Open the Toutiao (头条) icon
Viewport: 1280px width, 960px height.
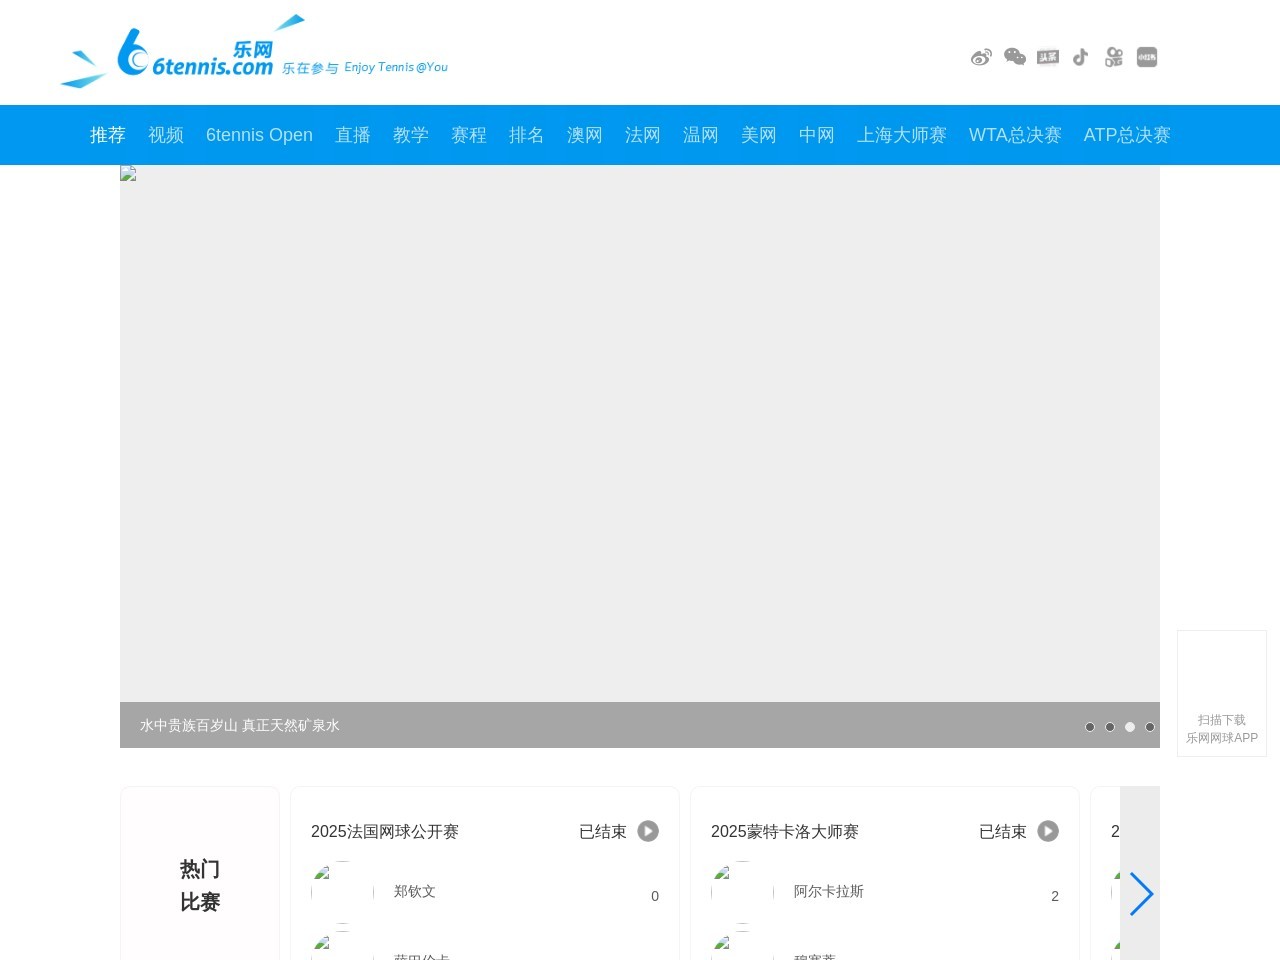(x=1047, y=57)
